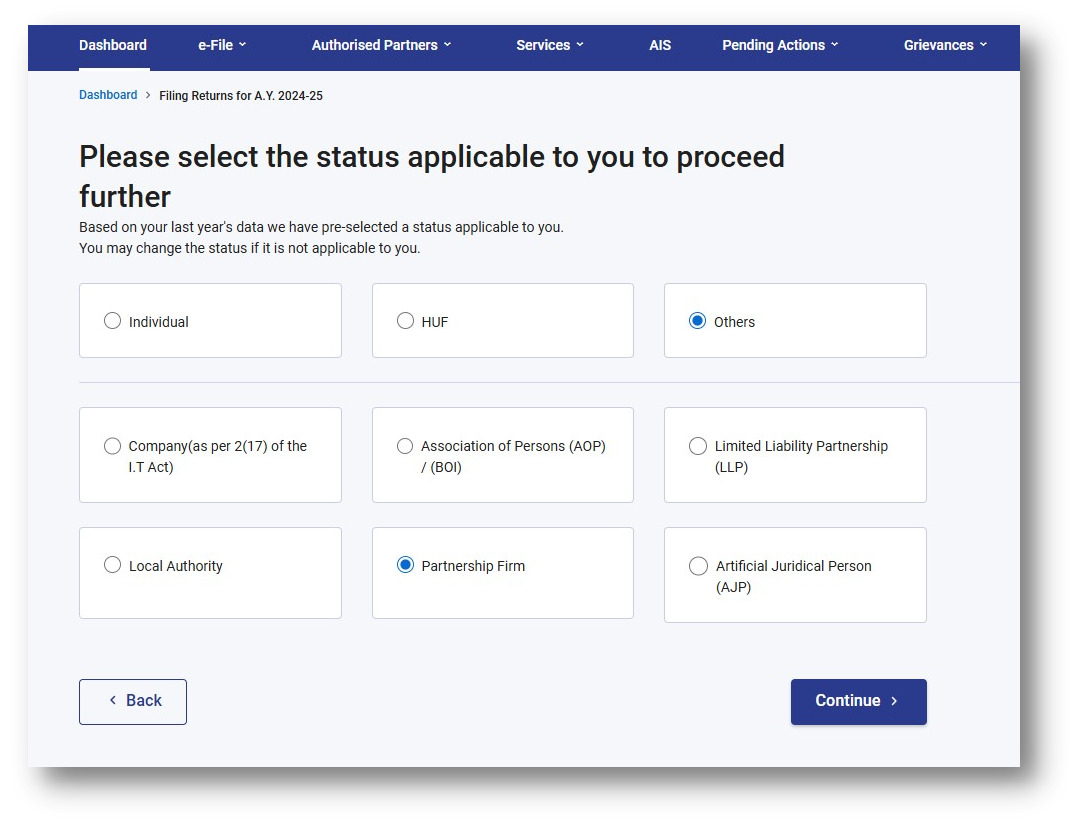Choose Company(as per 2(17) of the I.T Act)

112,446
